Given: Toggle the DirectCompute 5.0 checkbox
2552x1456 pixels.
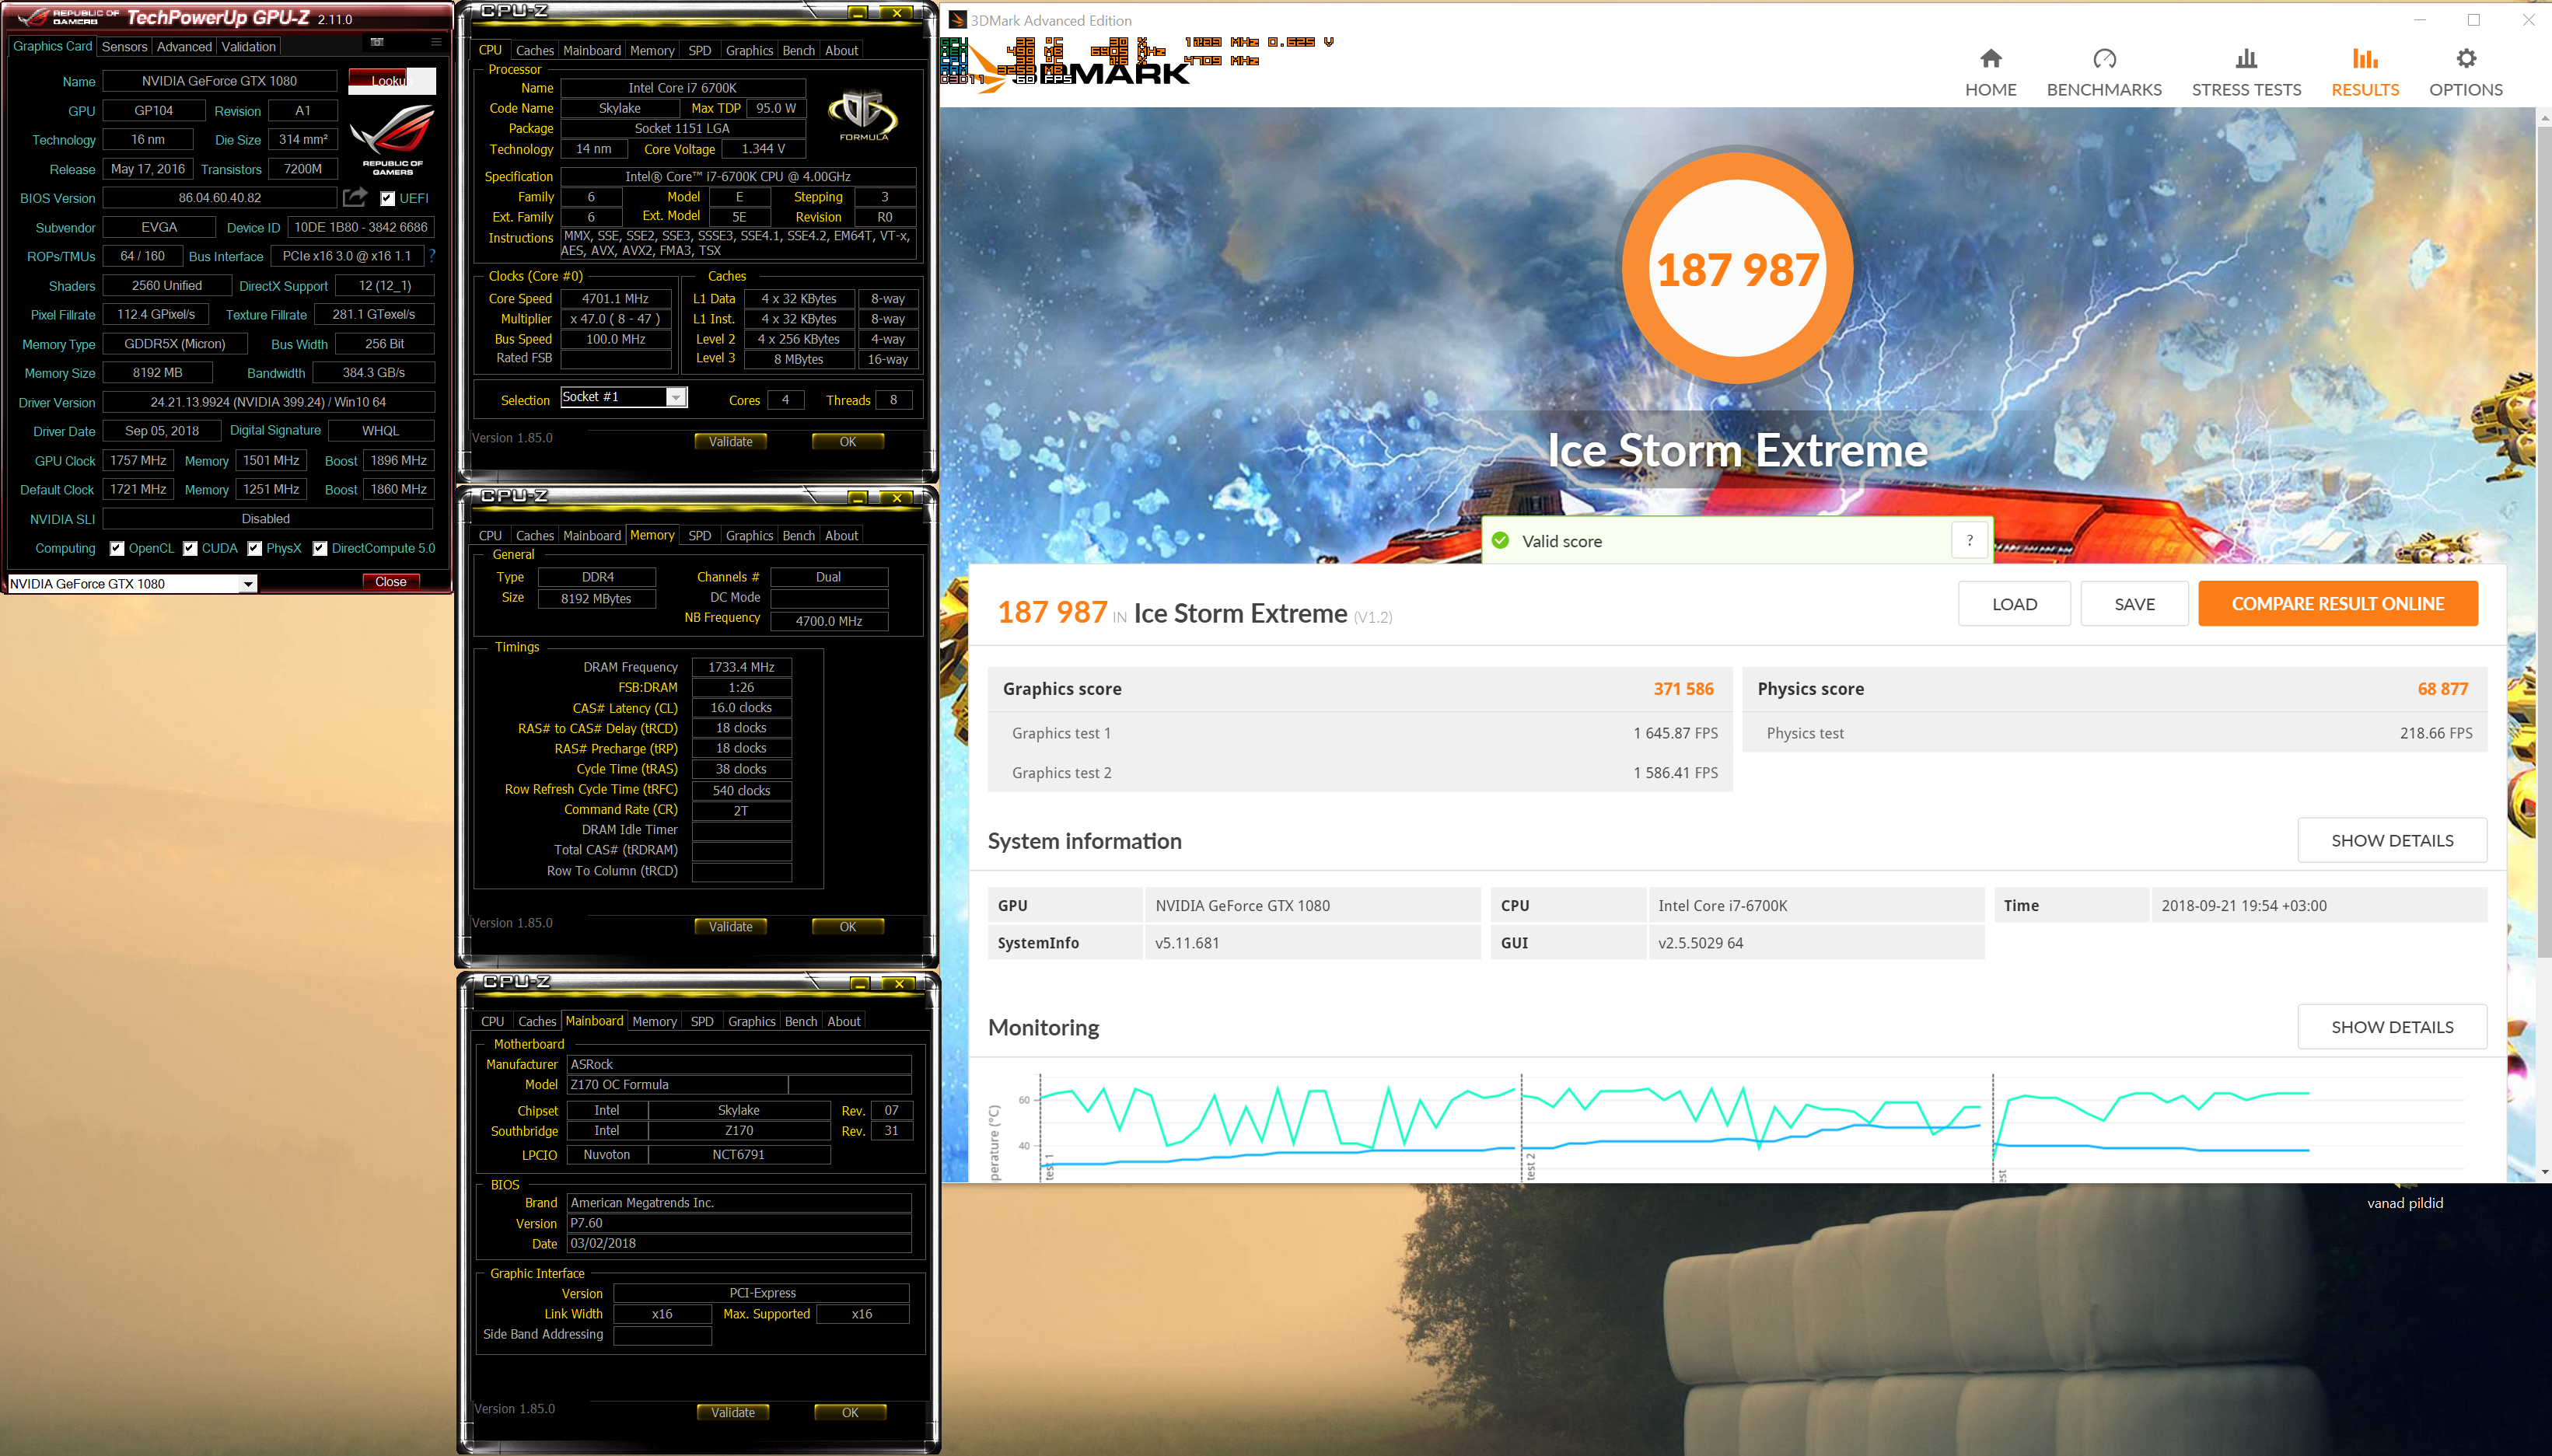Looking at the screenshot, I should (320, 548).
